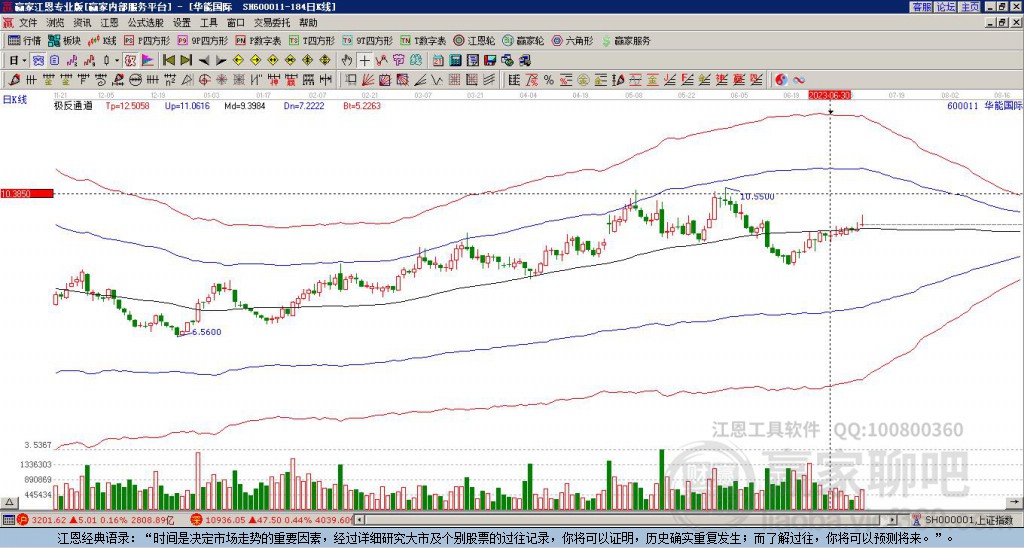1024x548 pixels.
Task: Click the 10.5500 high price label
Action: 757,196
